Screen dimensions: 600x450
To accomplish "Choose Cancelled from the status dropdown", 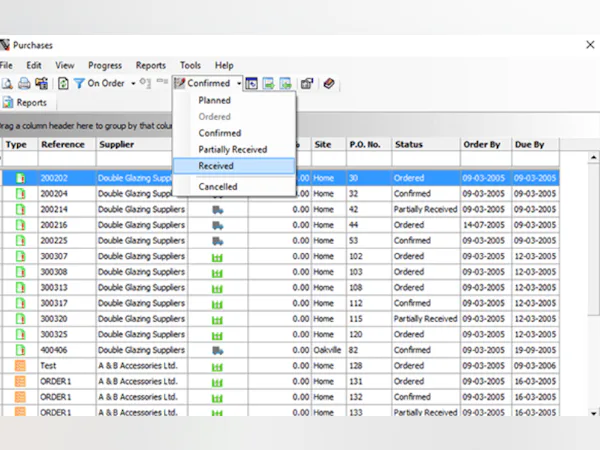I will (218, 187).
